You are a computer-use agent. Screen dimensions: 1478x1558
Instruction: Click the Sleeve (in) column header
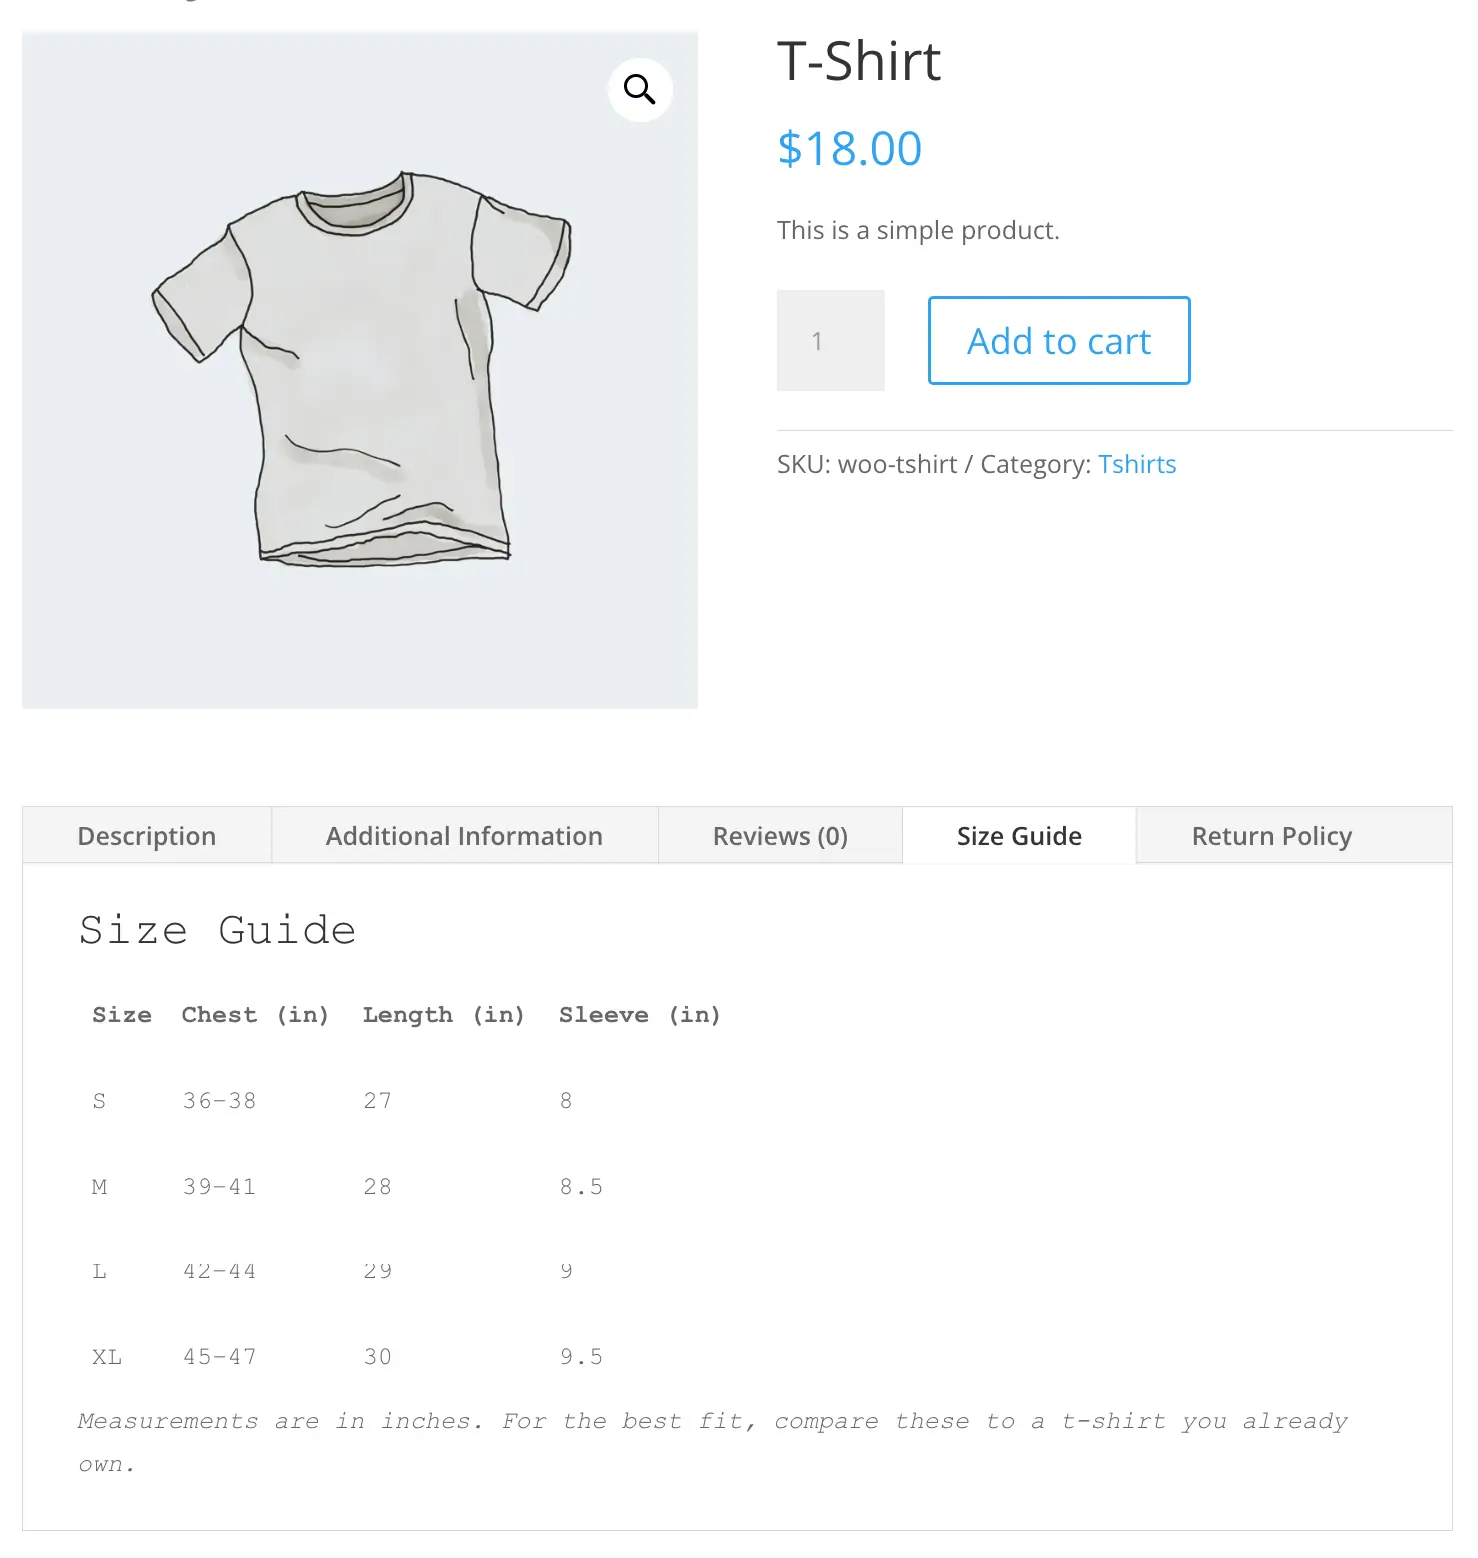640,1015
